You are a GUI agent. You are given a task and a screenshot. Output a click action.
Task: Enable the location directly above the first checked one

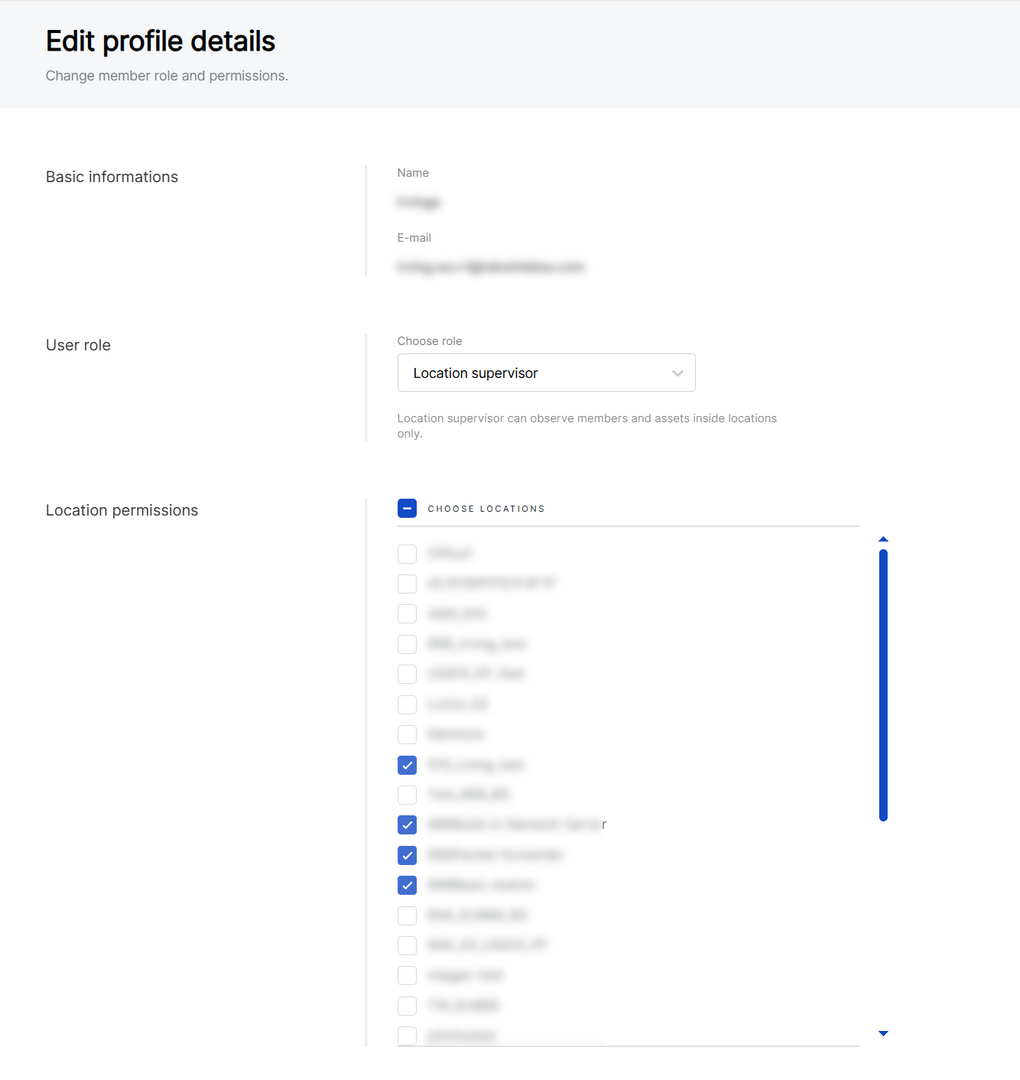pos(407,734)
